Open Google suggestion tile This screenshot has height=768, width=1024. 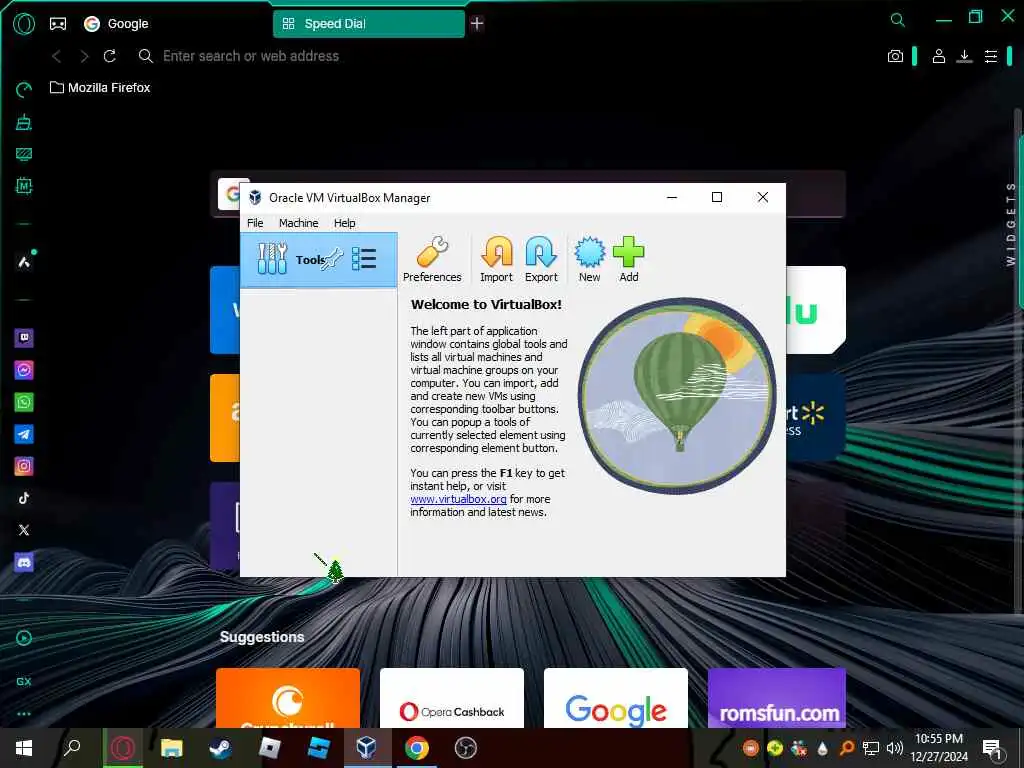click(616, 697)
